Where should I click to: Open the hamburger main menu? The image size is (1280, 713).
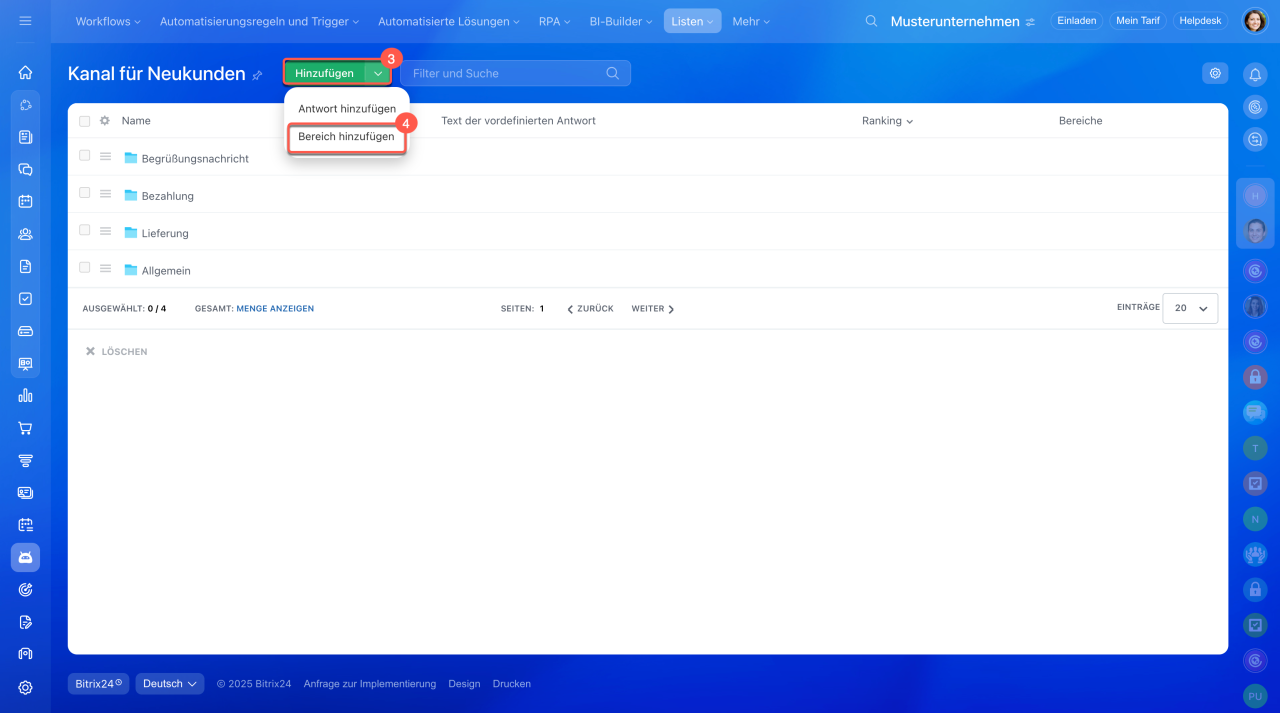pos(25,21)
